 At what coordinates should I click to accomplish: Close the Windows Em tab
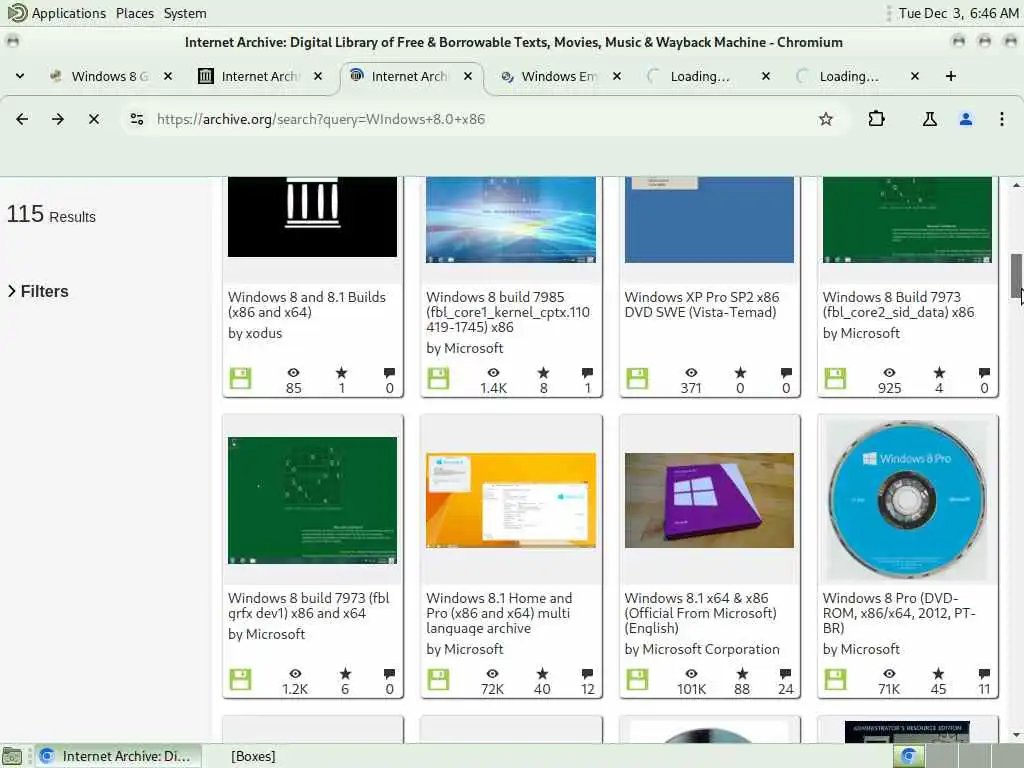coord(616,76)
